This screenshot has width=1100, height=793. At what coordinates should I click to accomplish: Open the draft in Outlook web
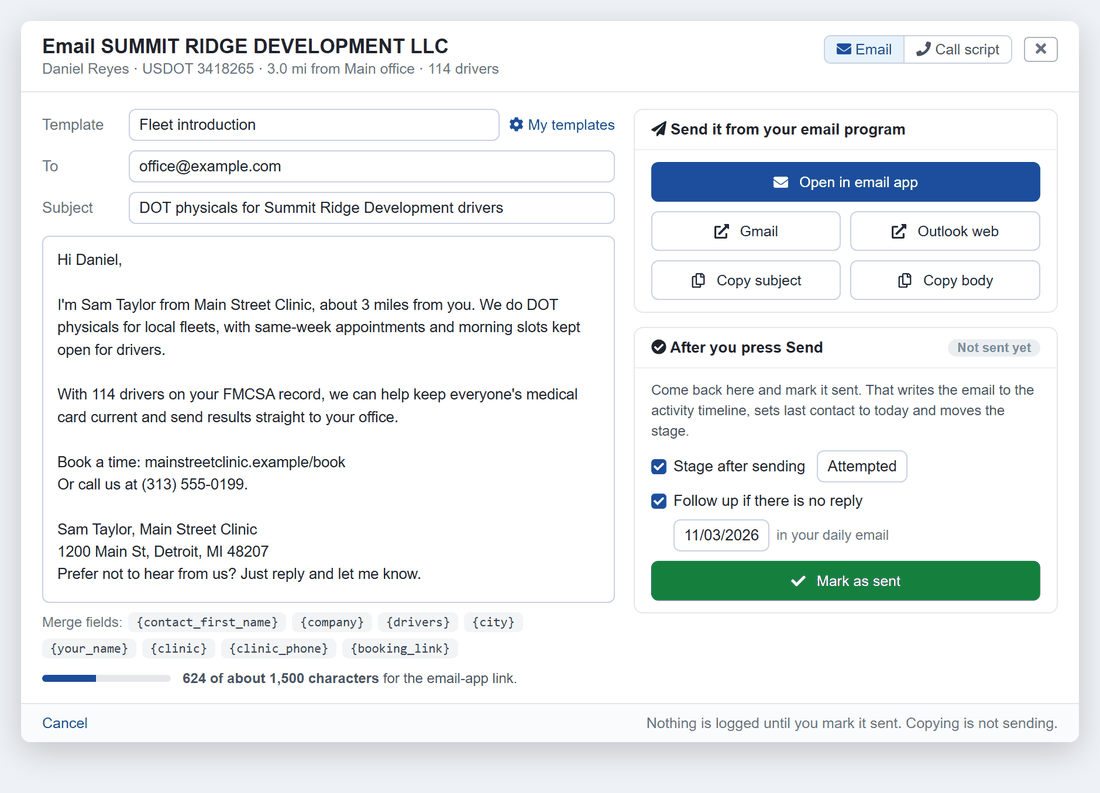(945, 231)
